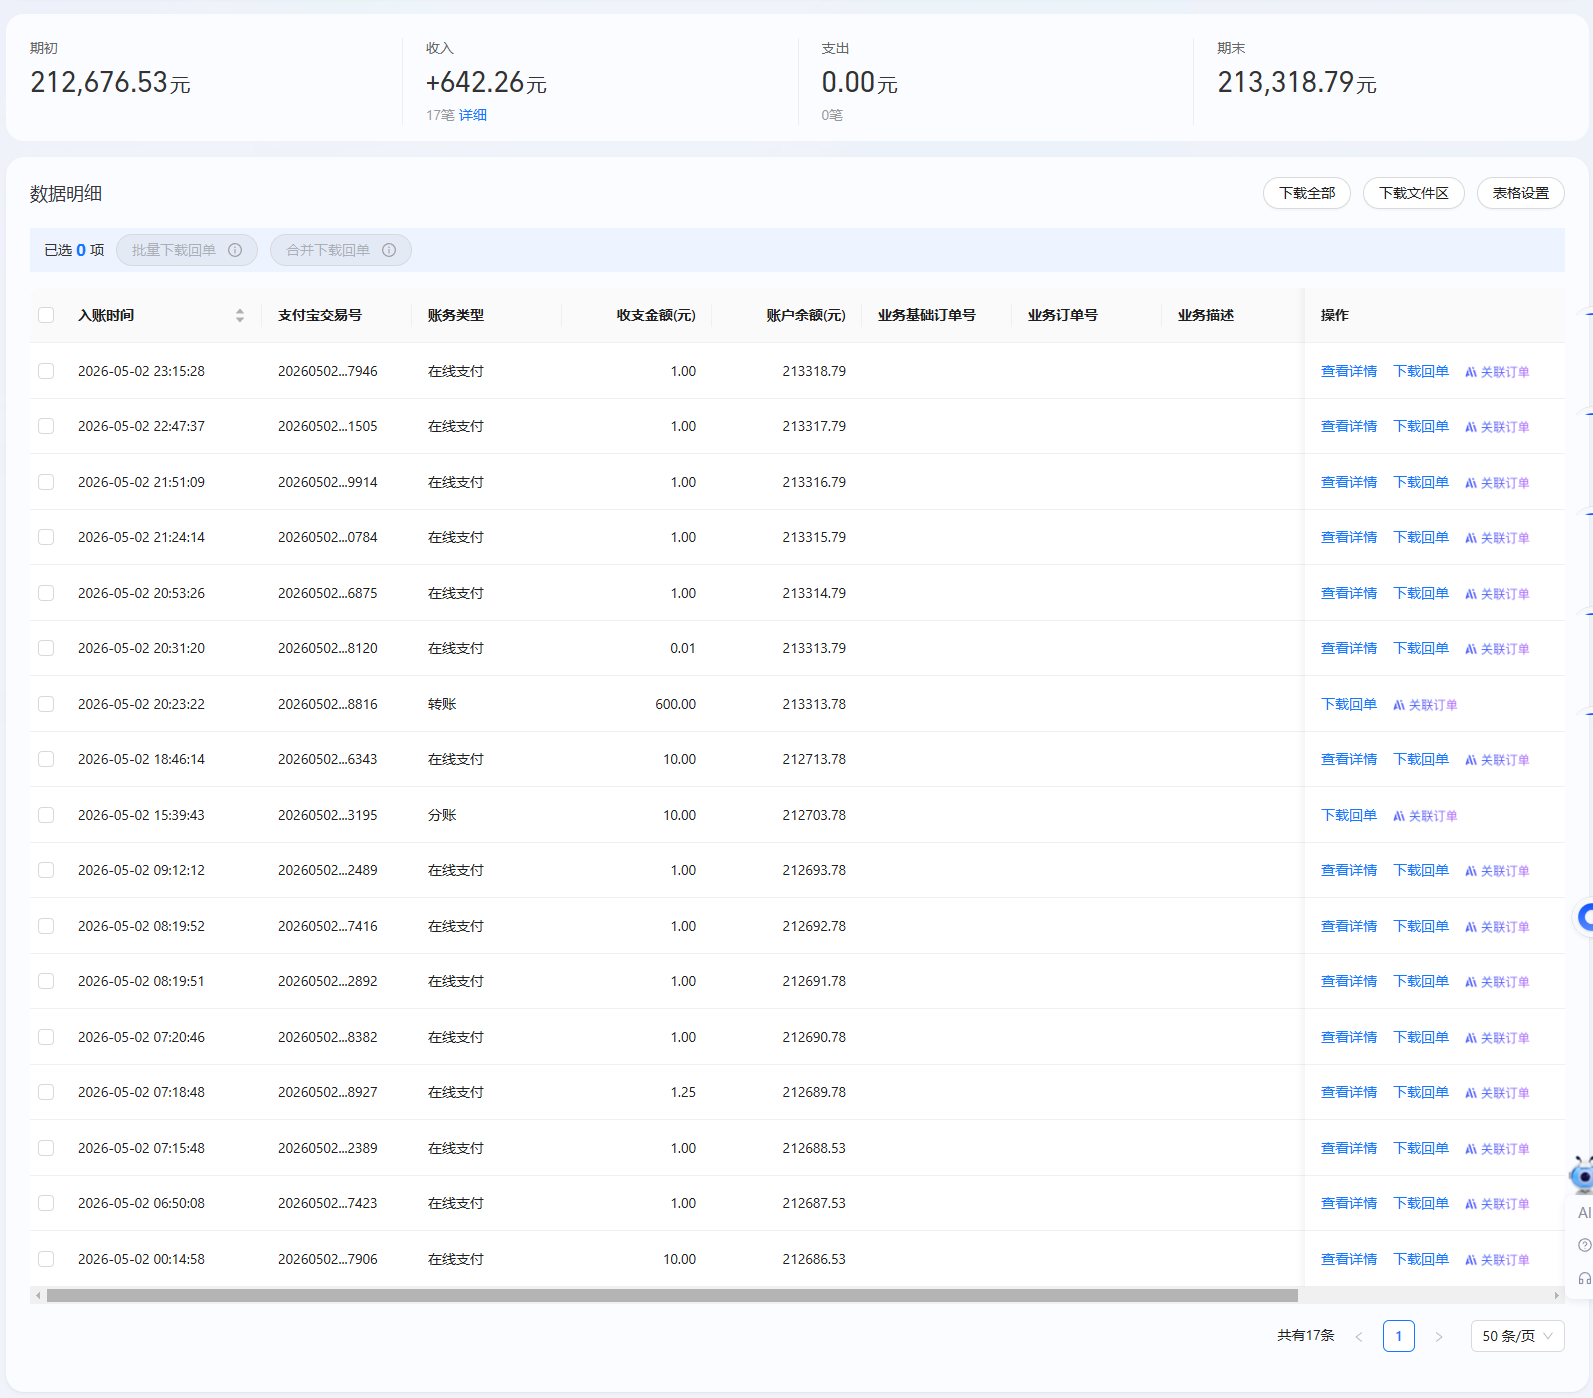This screenshot has height=1398, width=1593.
Task: Open 关联订单 for transaction 20260502...2489
Action: coord(1497,871)
